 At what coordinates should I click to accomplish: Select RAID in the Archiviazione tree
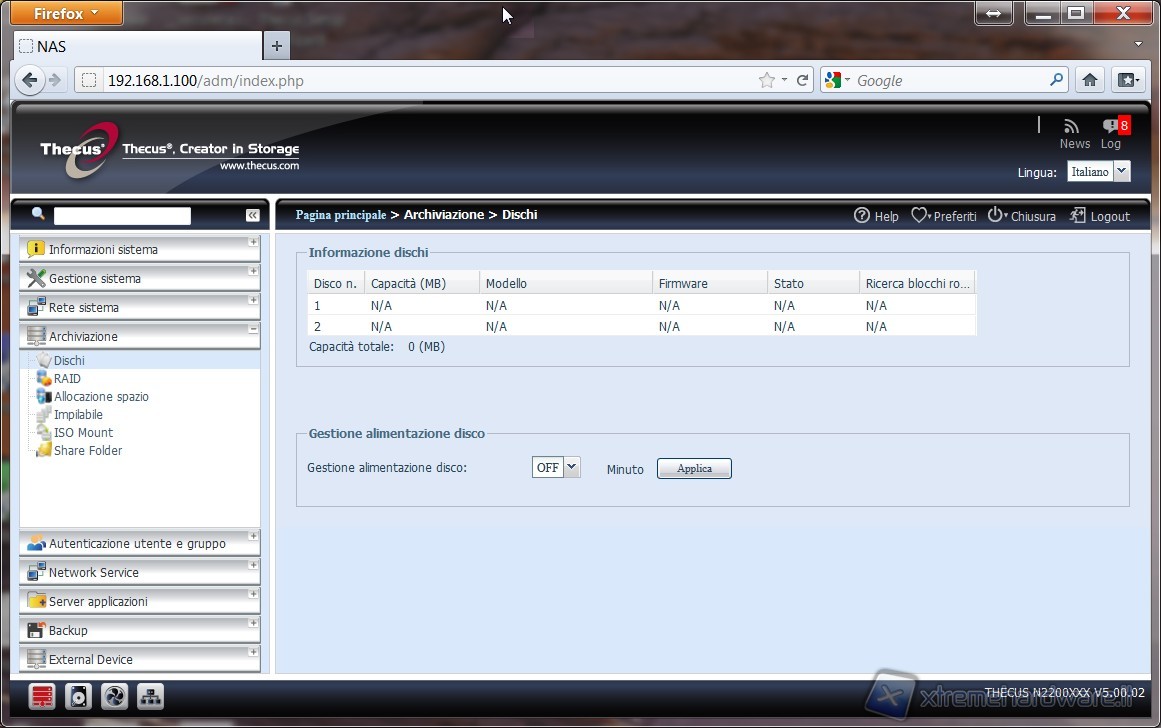click(x=67, y=379)
